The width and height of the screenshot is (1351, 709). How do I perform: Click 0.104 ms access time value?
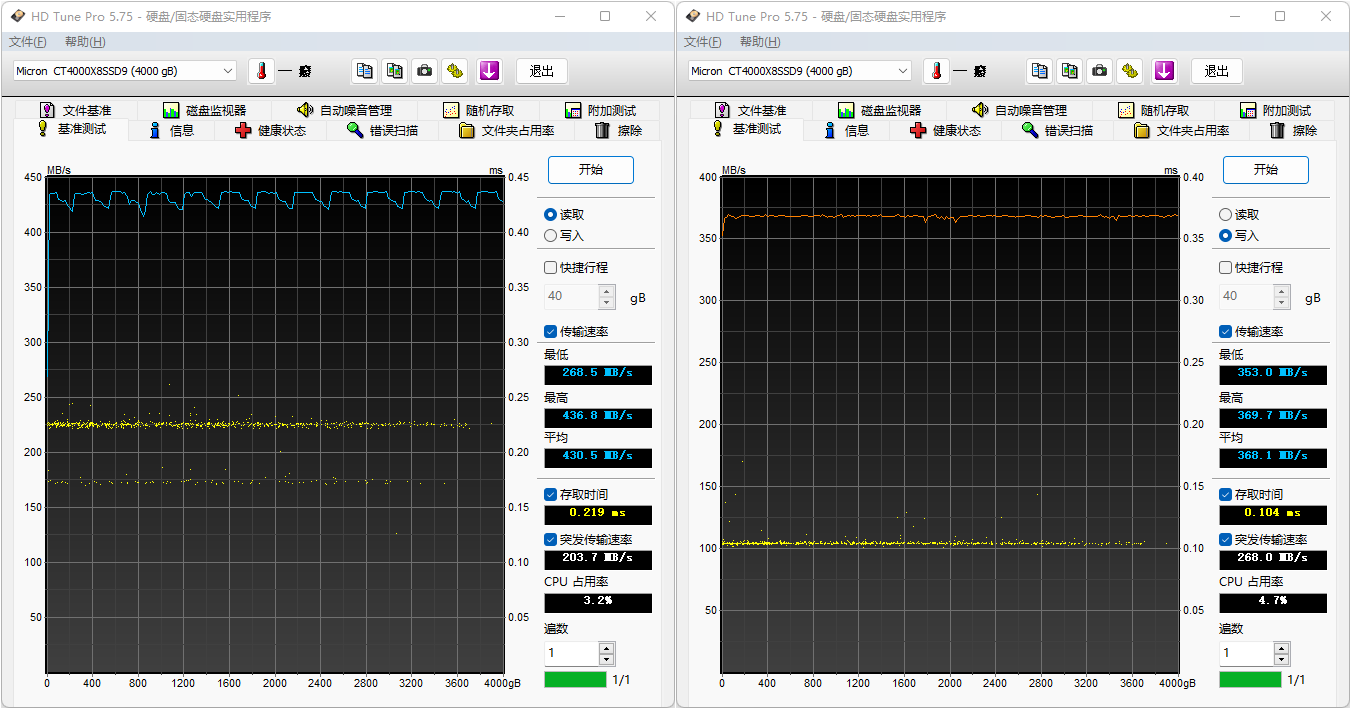coord(1273,514)
